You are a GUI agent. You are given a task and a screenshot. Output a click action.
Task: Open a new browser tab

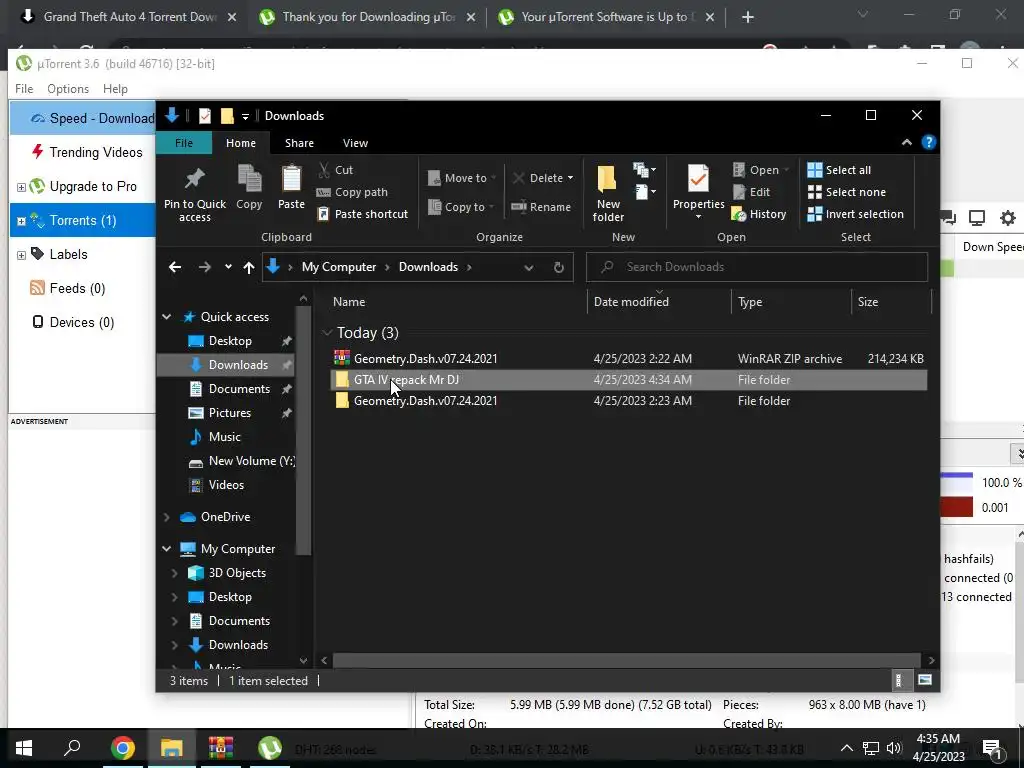[x=748, y=17]
